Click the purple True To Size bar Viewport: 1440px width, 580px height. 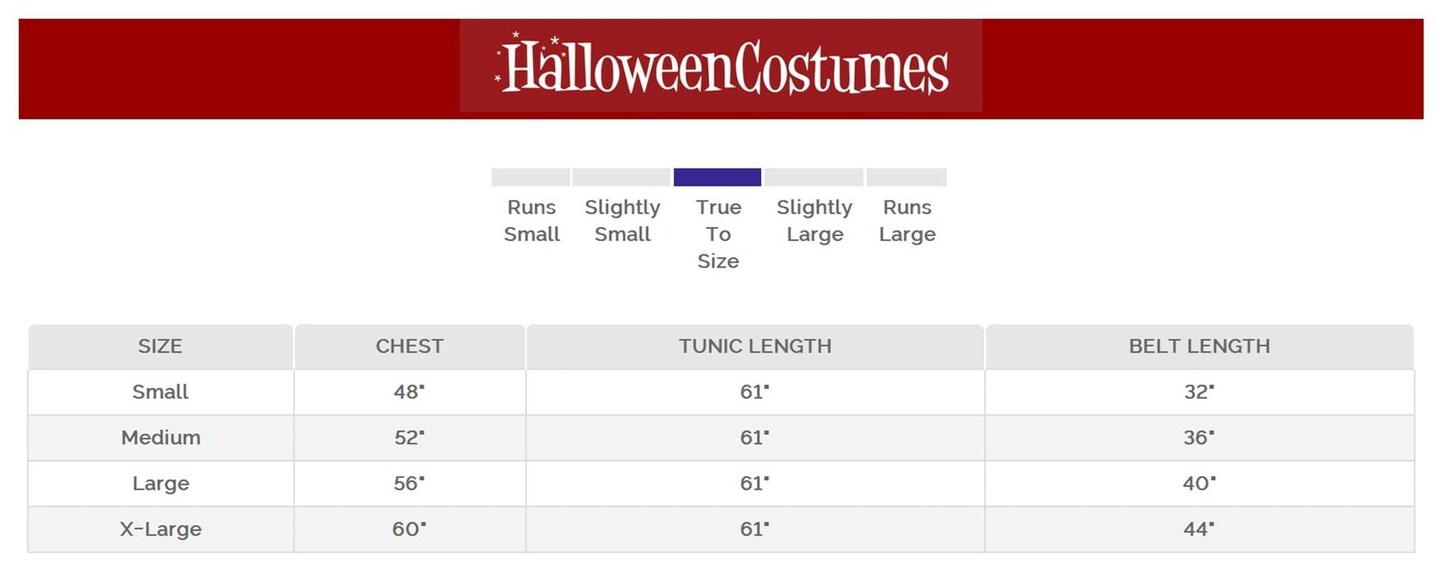tap(717, 177)
